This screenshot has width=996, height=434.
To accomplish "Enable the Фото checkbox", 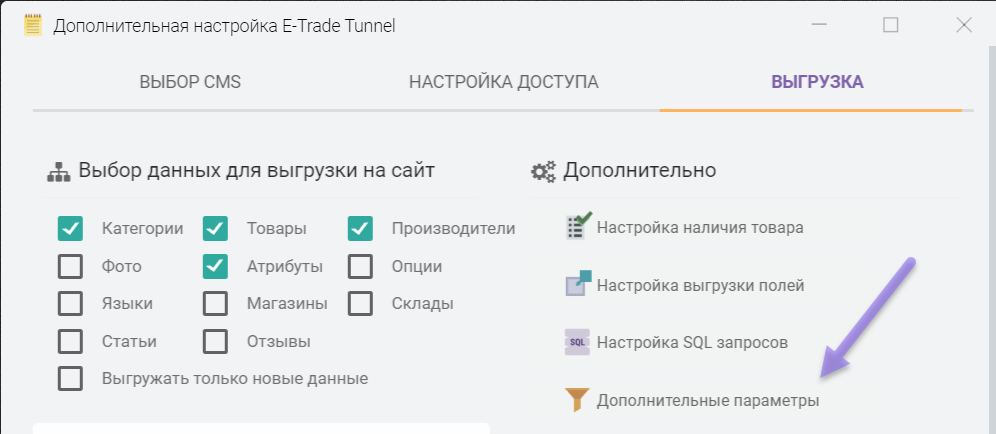I will [70, 266].
